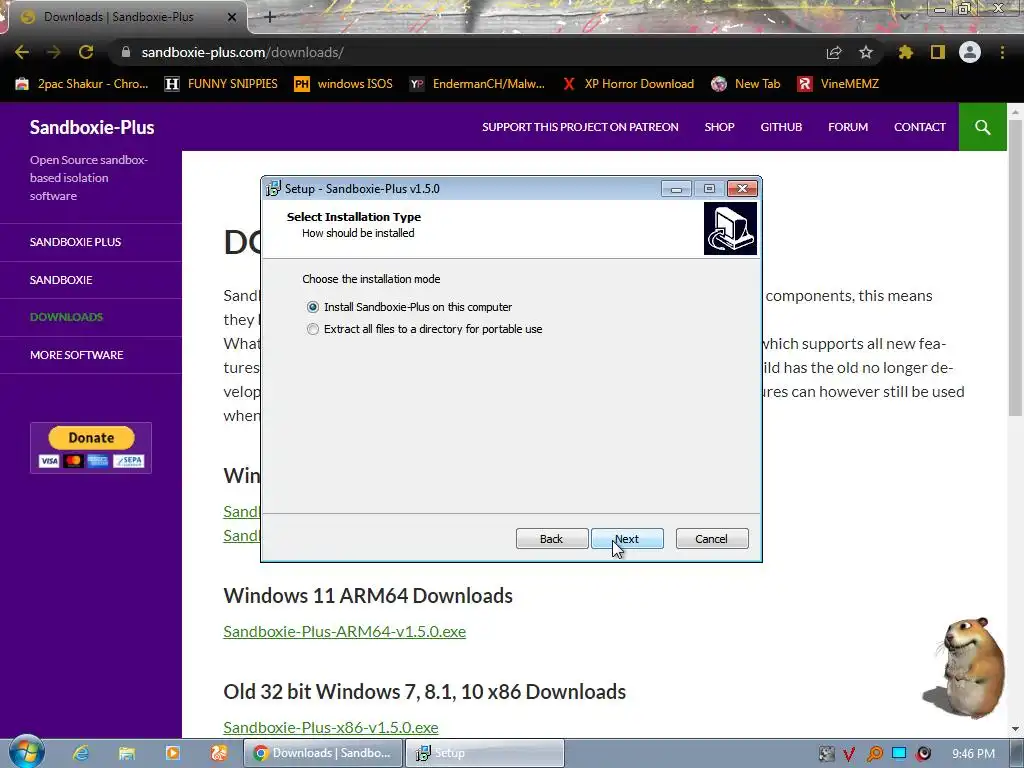Open Chrome extensions puzzle icon

tap(906, 52)
